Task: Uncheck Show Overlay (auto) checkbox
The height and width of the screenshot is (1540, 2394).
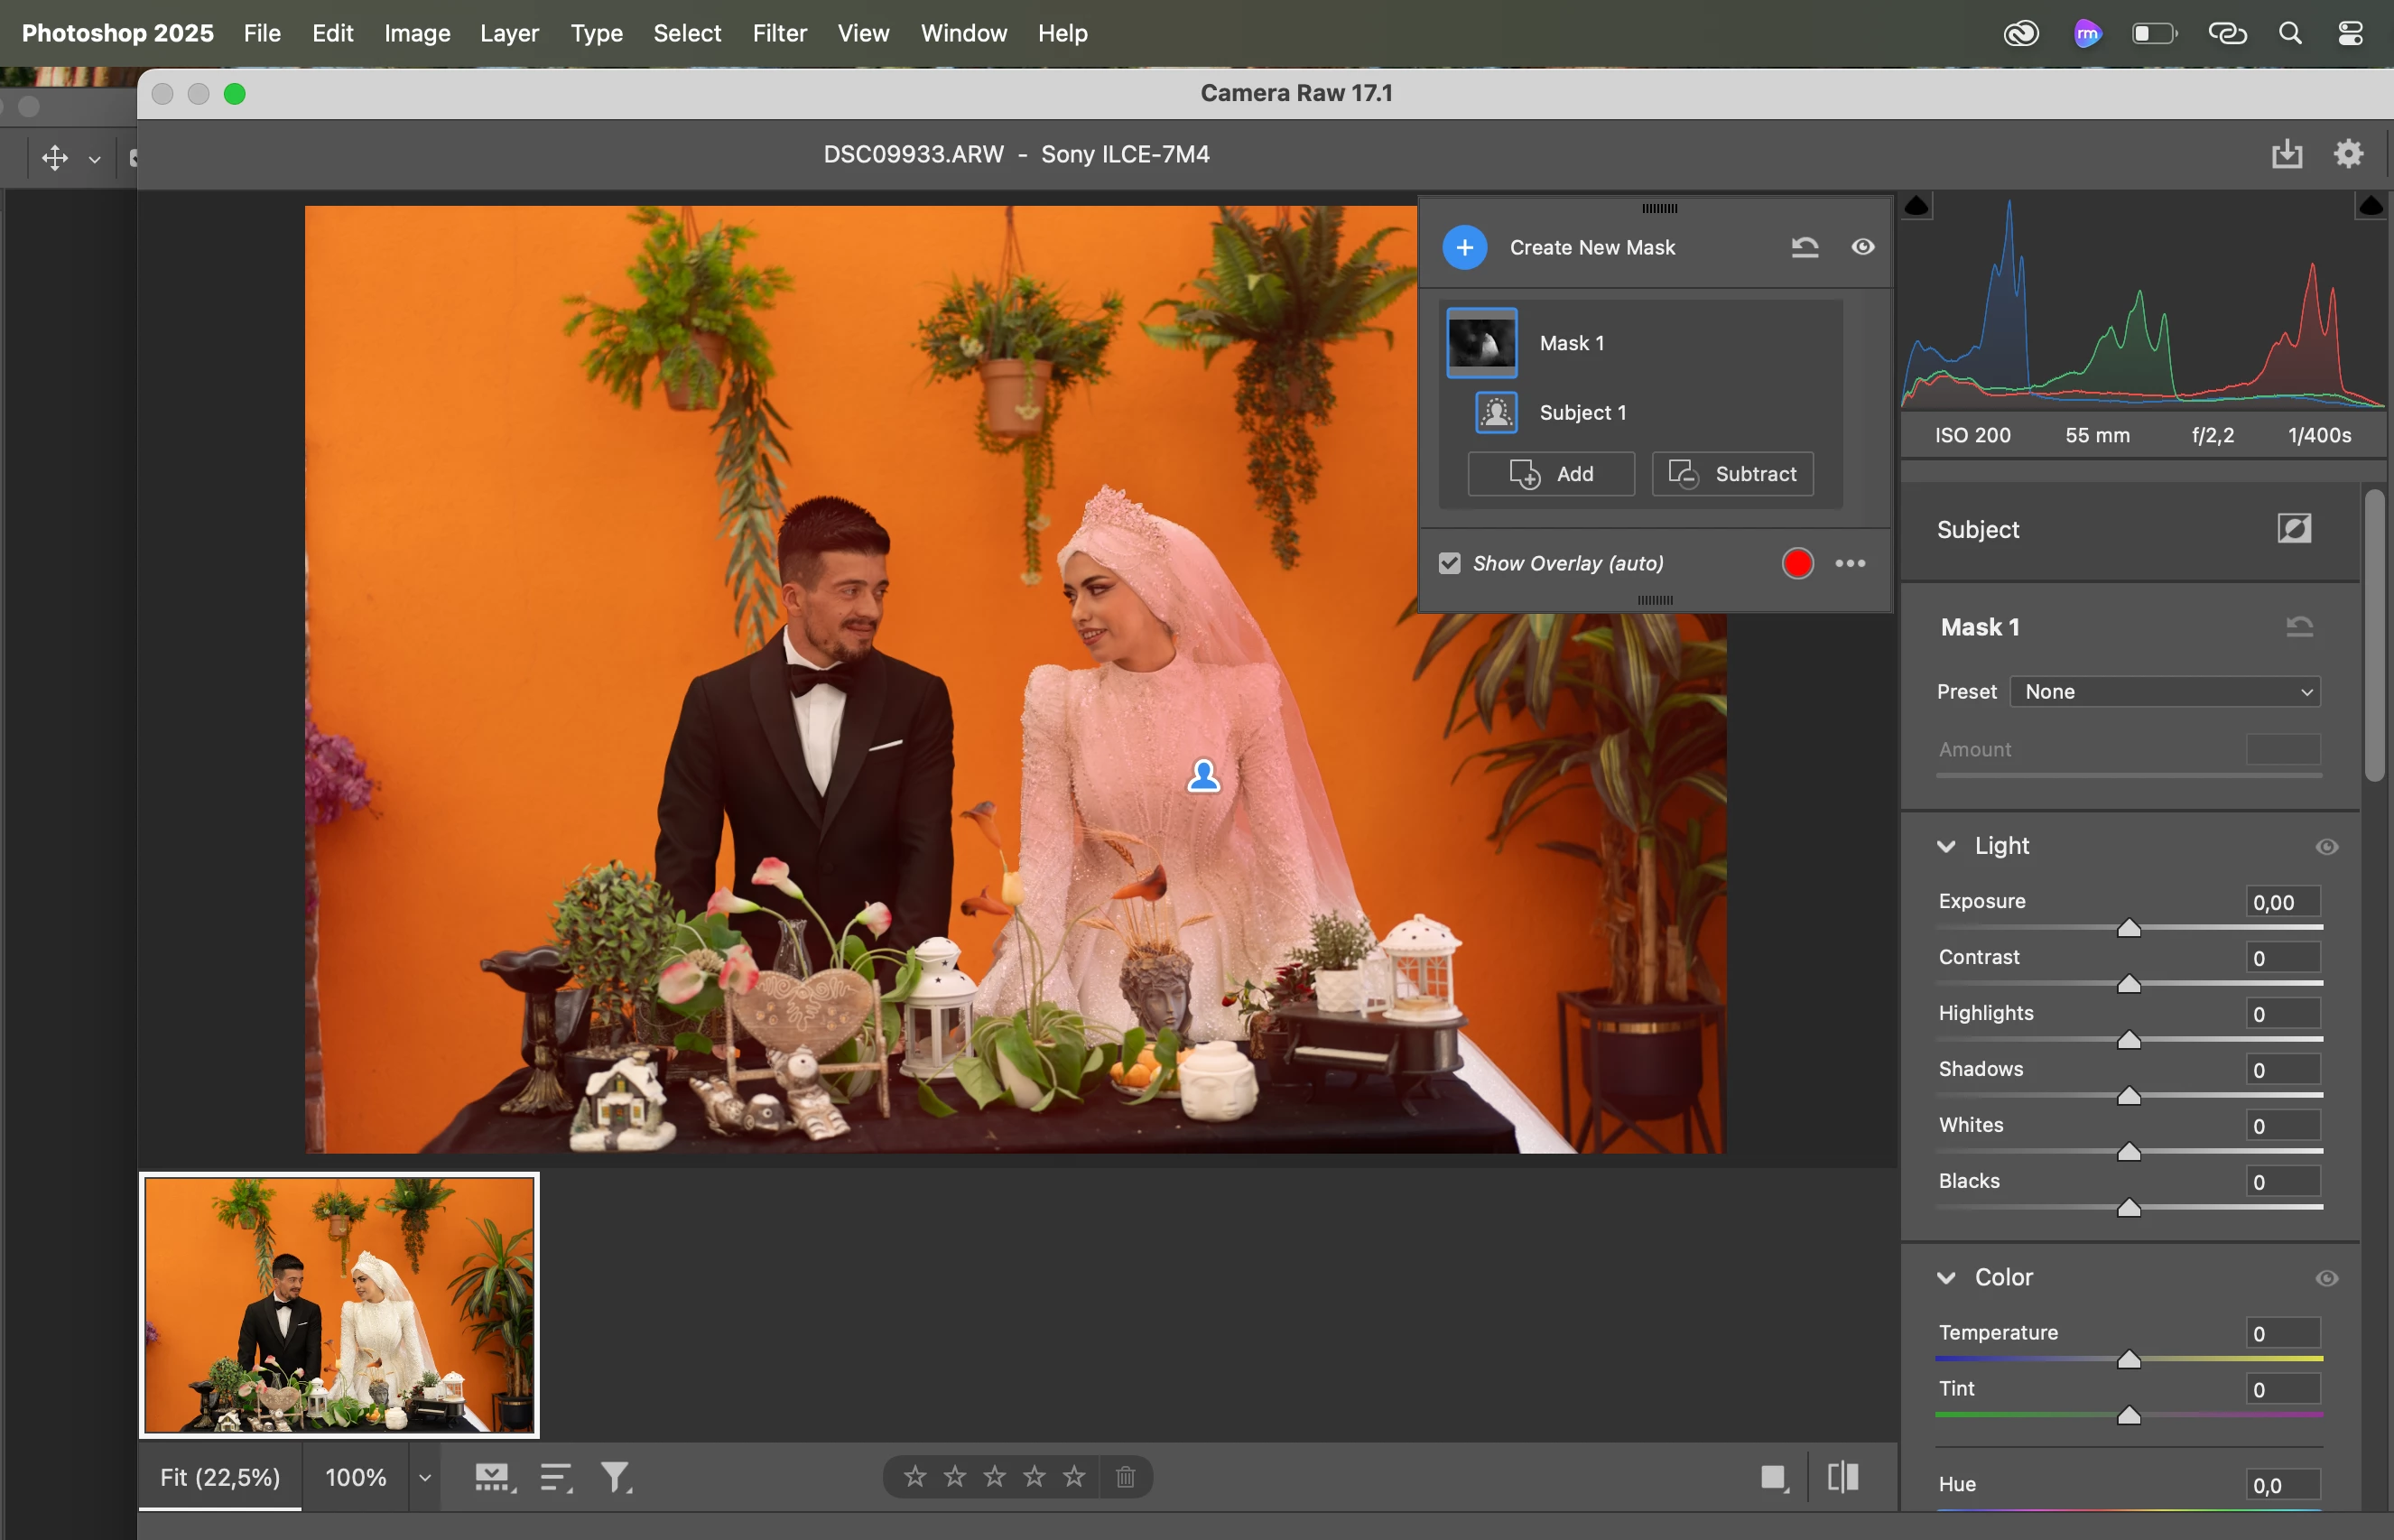Action: coord(1449,563)
